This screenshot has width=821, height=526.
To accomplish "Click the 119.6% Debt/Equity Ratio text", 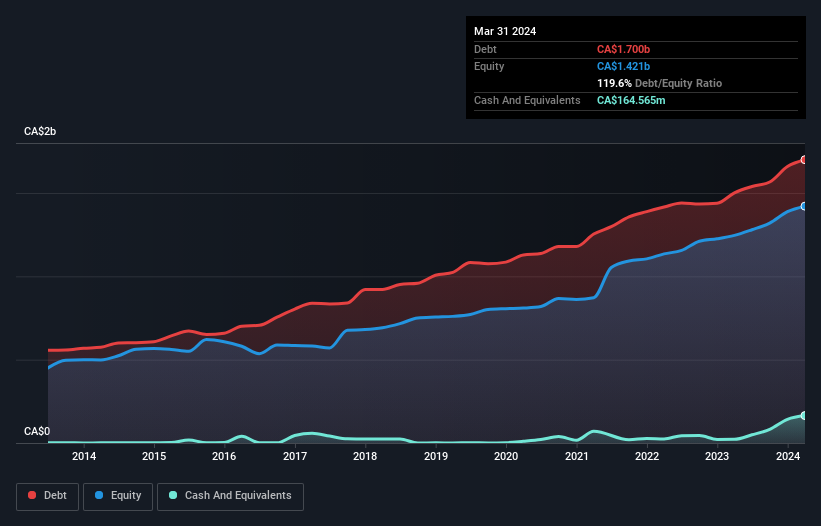I will (659, 83).
